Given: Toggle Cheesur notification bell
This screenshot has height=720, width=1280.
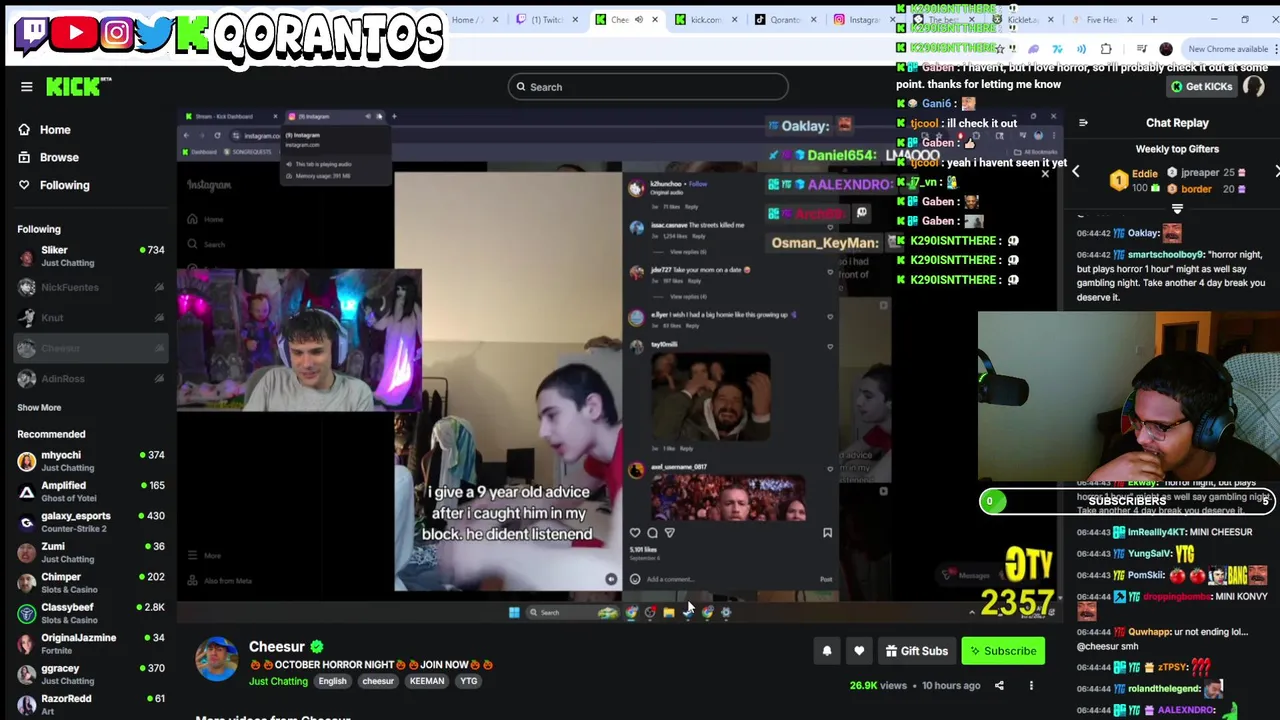Looking at the screenshot, I should click(x=827, y=651).
